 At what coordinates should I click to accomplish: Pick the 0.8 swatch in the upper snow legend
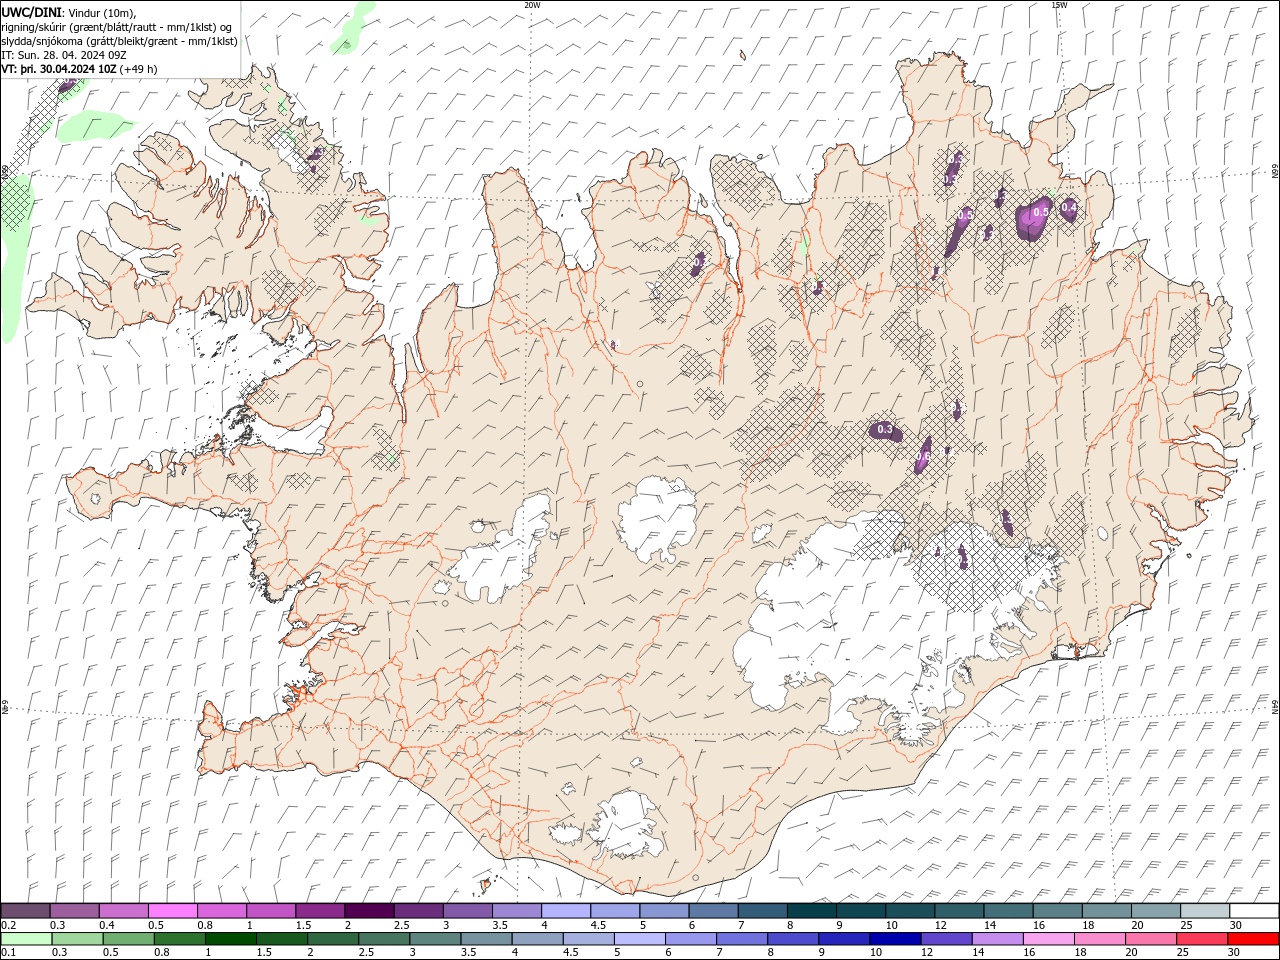[x=221, y=910]
